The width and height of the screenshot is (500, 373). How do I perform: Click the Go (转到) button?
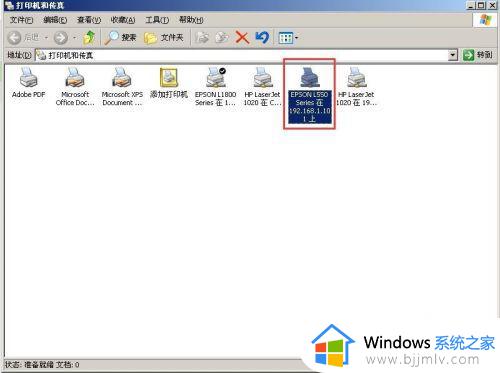[478, 55]
